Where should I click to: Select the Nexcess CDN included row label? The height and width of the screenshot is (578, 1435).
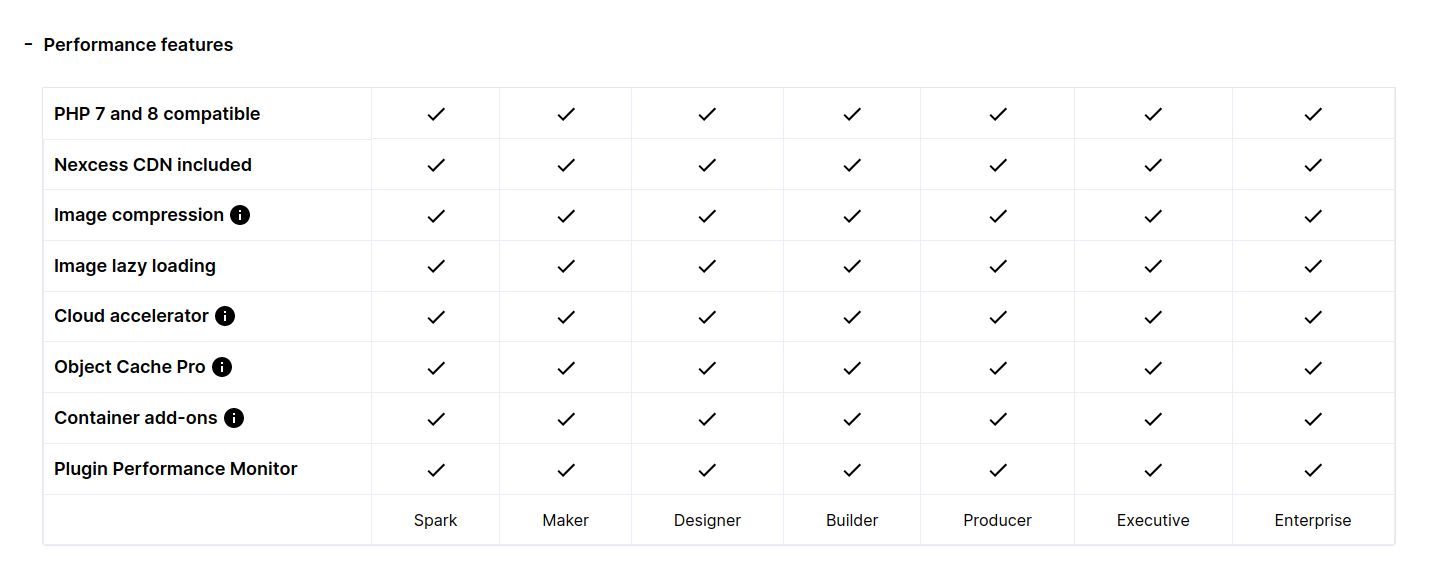click(x=153, y=165)
